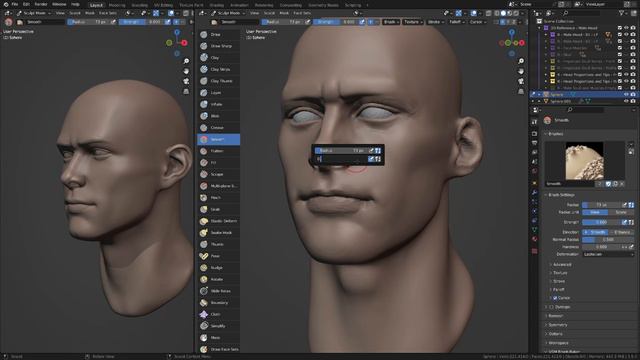Select the Mask brush

218,338
